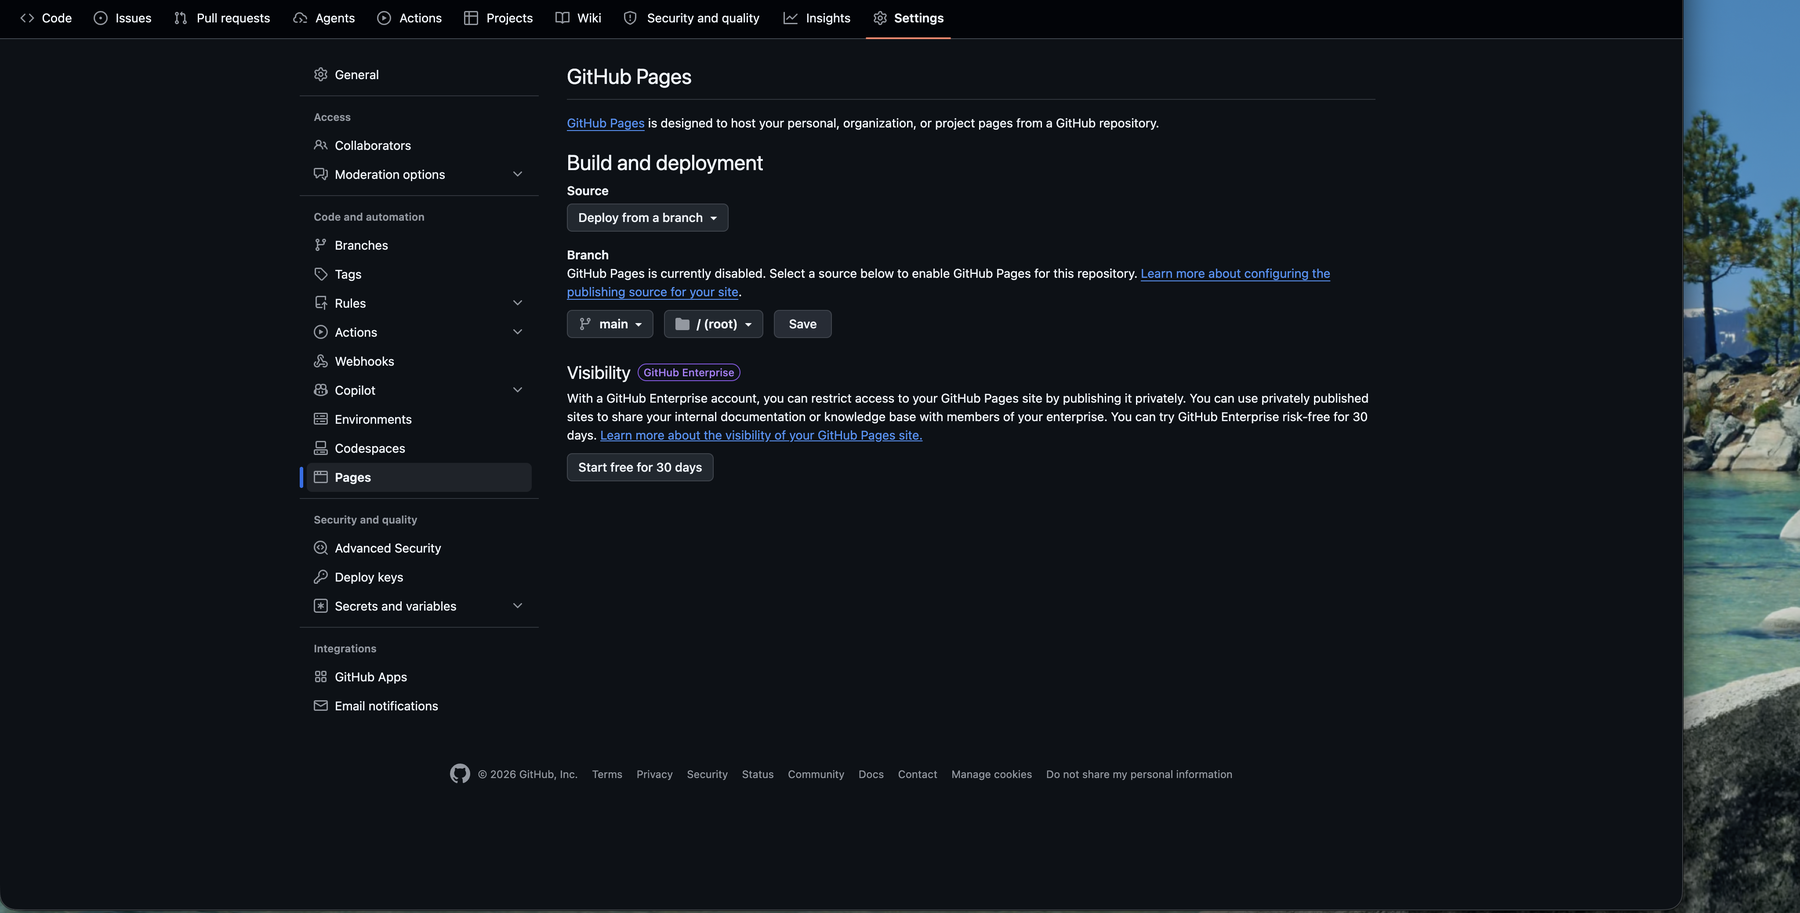Open the Wiki tab

pyautogui.click(x=578, y=18)
